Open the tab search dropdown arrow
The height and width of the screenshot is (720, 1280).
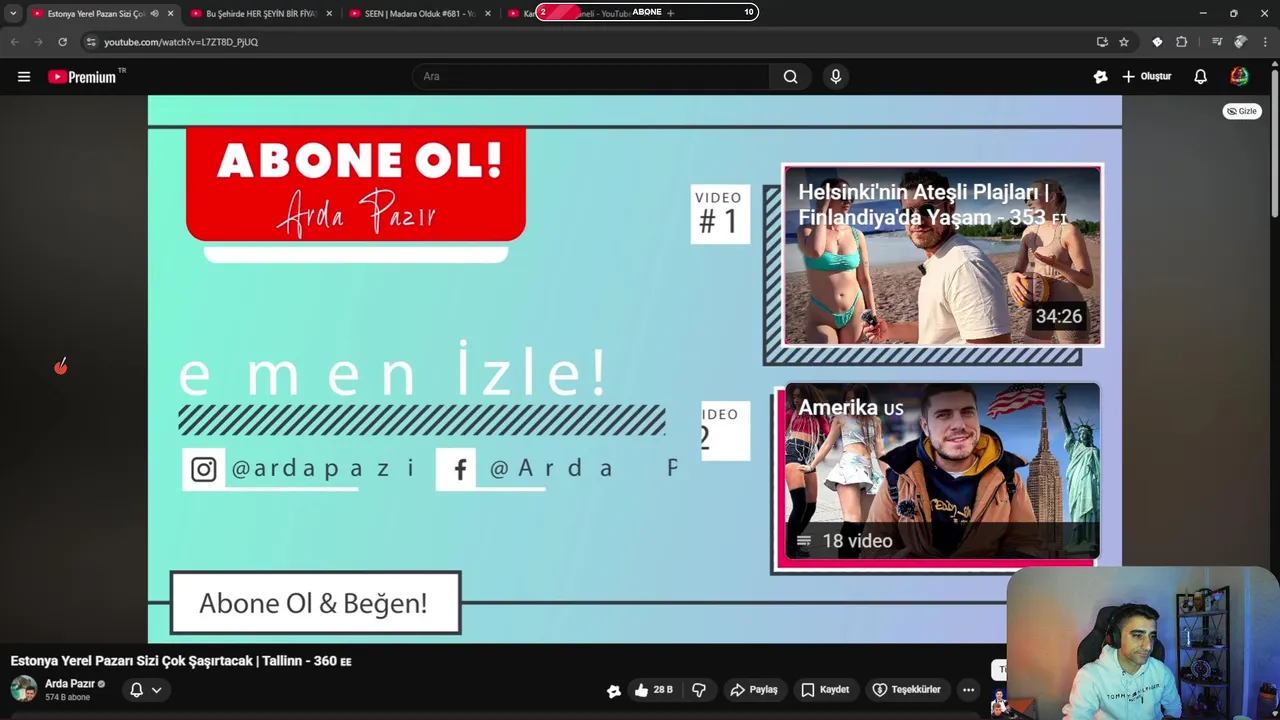pyautogui.click(x=13, y=13)
